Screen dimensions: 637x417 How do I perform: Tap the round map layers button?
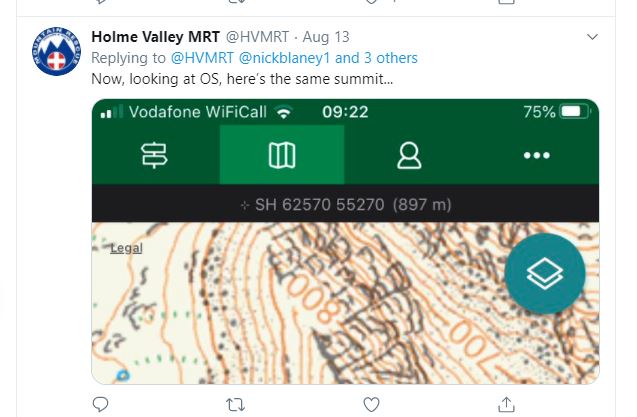point(544,275)
